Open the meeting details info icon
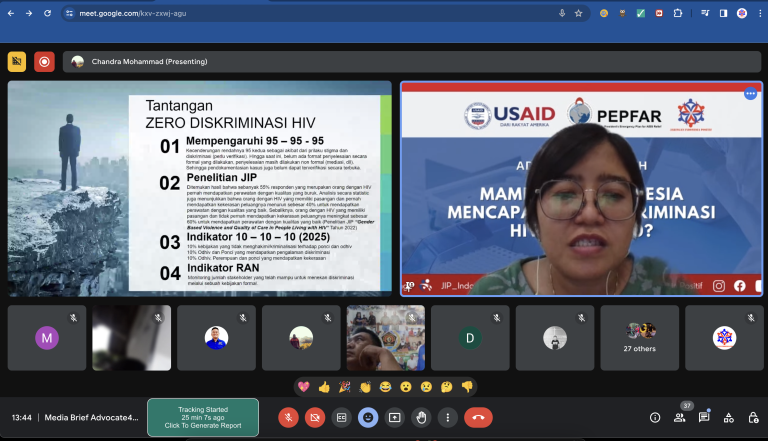The image size is (768, 441). [x=655, y=417]
